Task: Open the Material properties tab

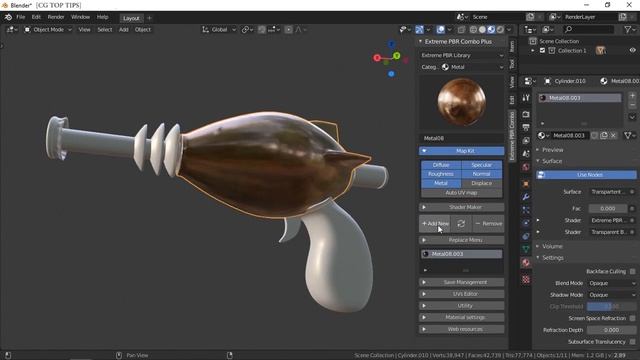Action: 526,262
